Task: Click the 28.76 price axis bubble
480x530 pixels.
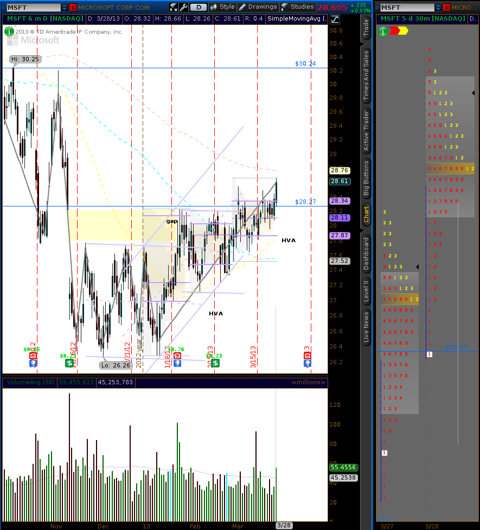Action: [340, 170]
